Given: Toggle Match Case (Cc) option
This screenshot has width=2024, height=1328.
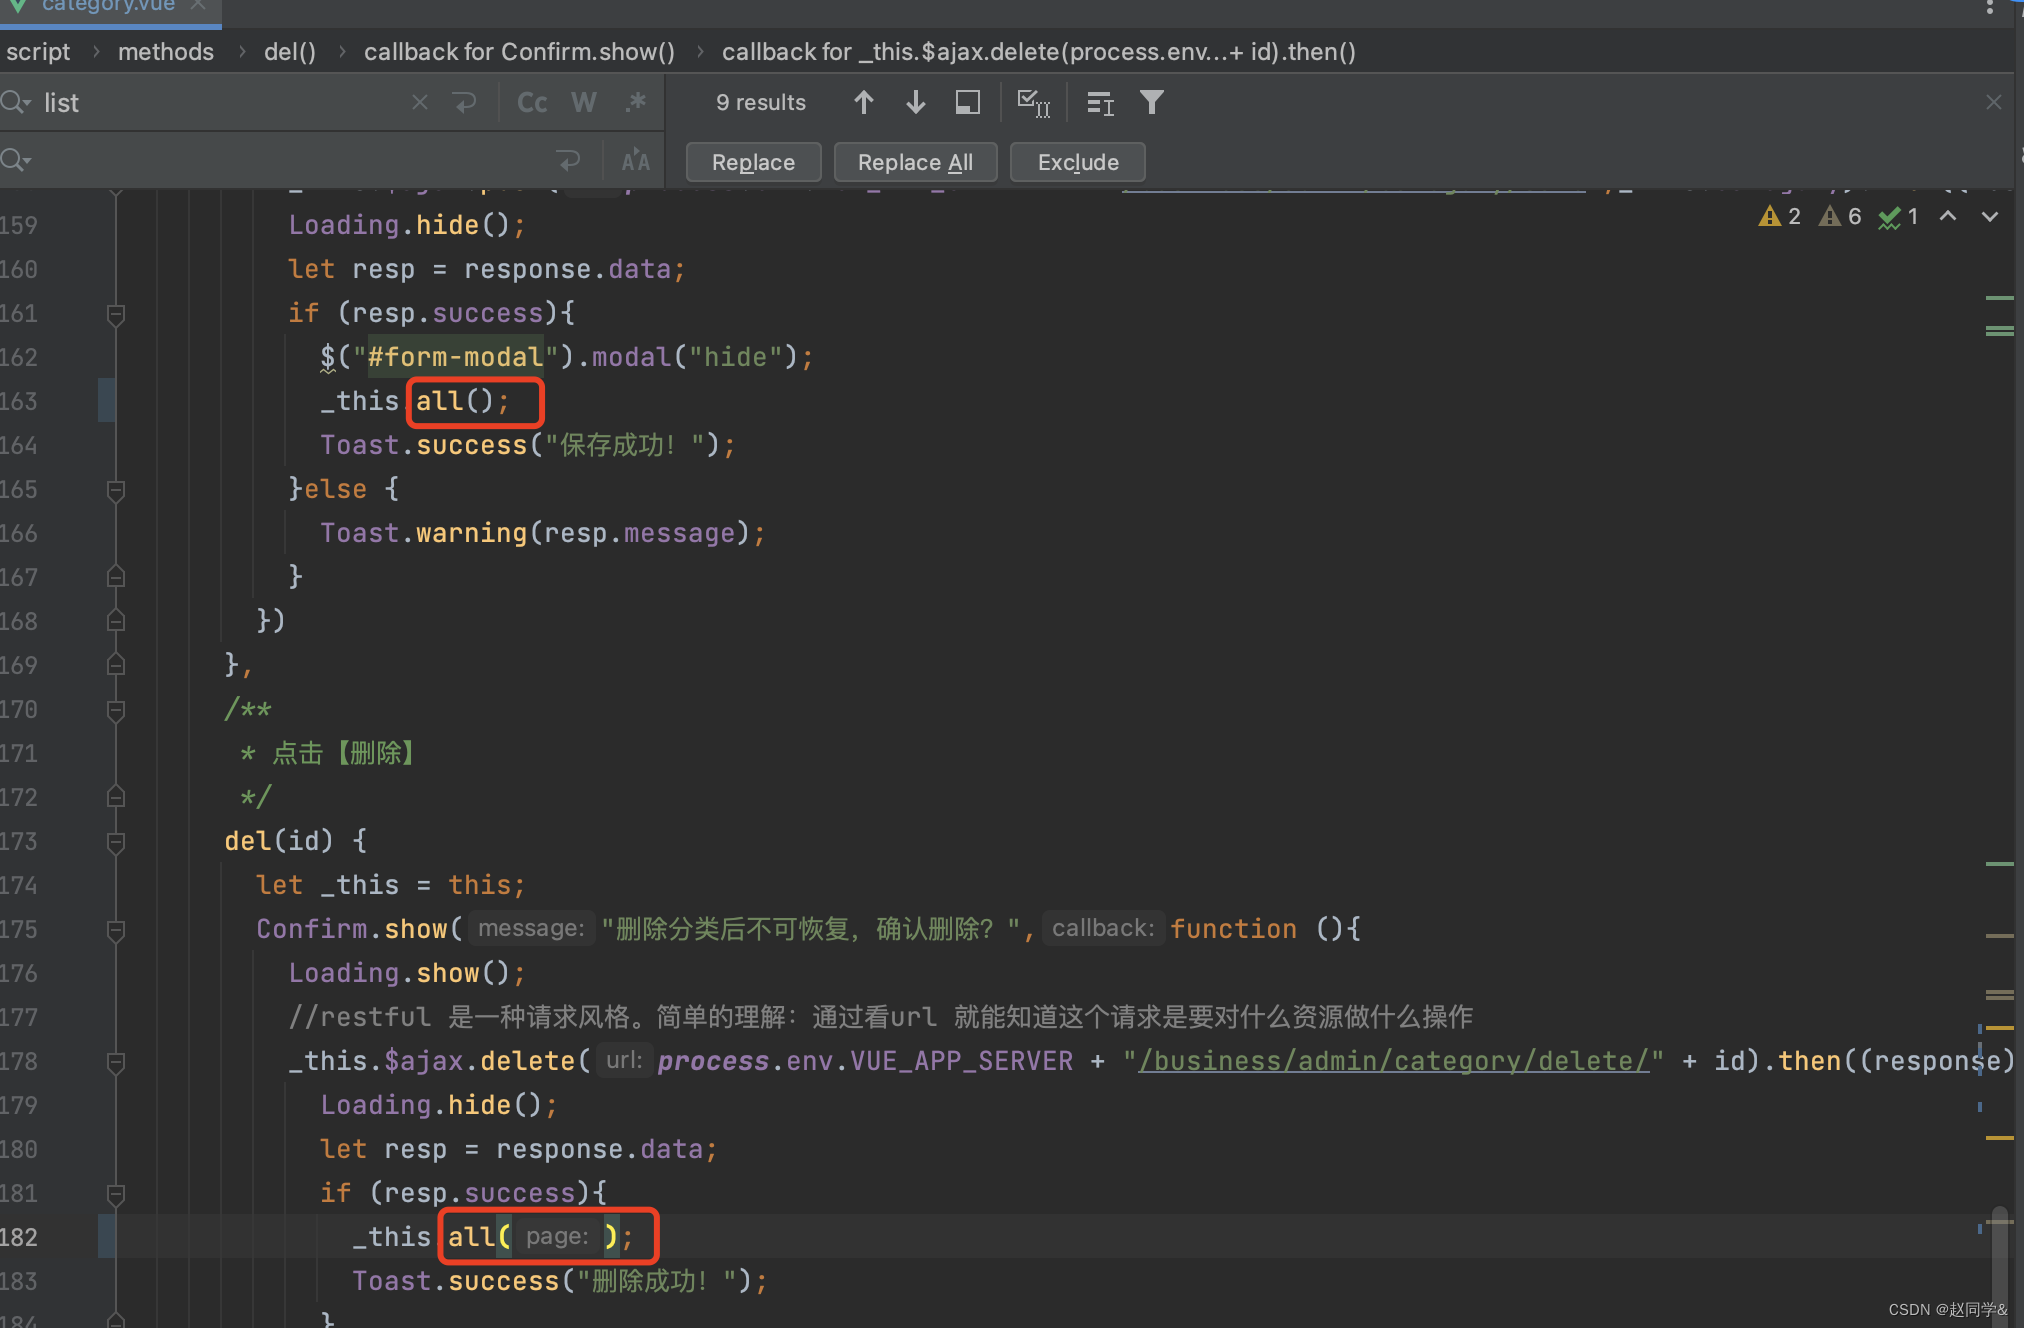Looking at the screenshot, I should 532,102.
